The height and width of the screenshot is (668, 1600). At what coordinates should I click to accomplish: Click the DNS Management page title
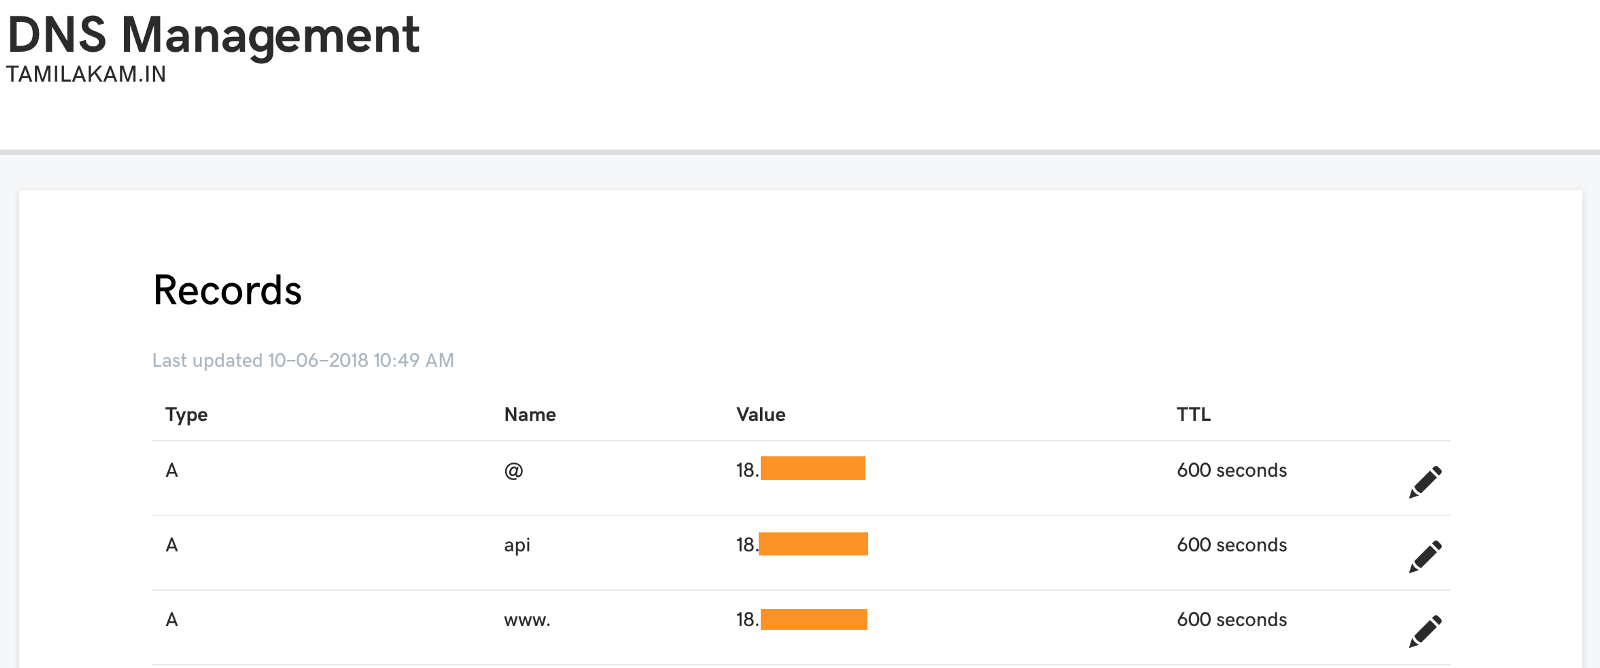(213, 35)
